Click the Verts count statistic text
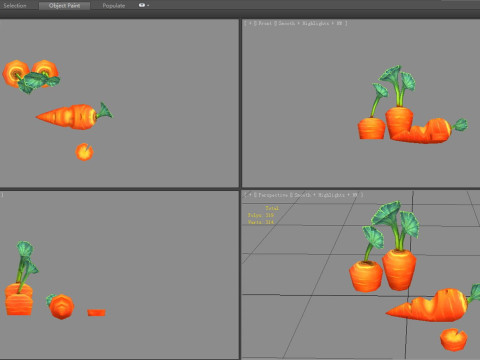480x360 pixels. (x=261, y=222)
